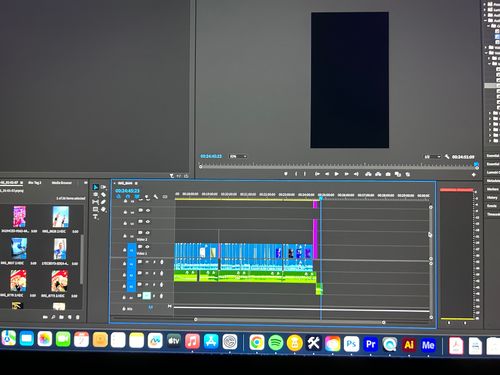500x375 pixels.
Task: Select the Selection arrow tool
Action: pos(95,187)
